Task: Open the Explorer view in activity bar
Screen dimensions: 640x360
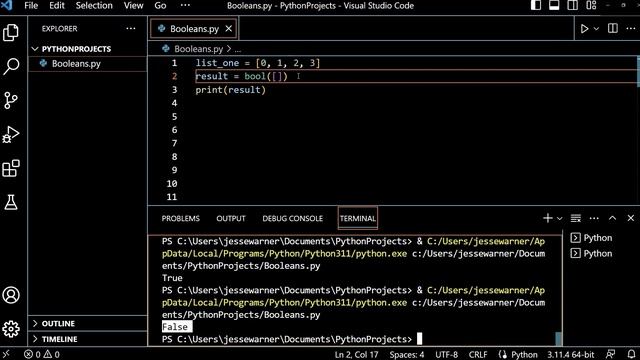Action: click(11, 33)
